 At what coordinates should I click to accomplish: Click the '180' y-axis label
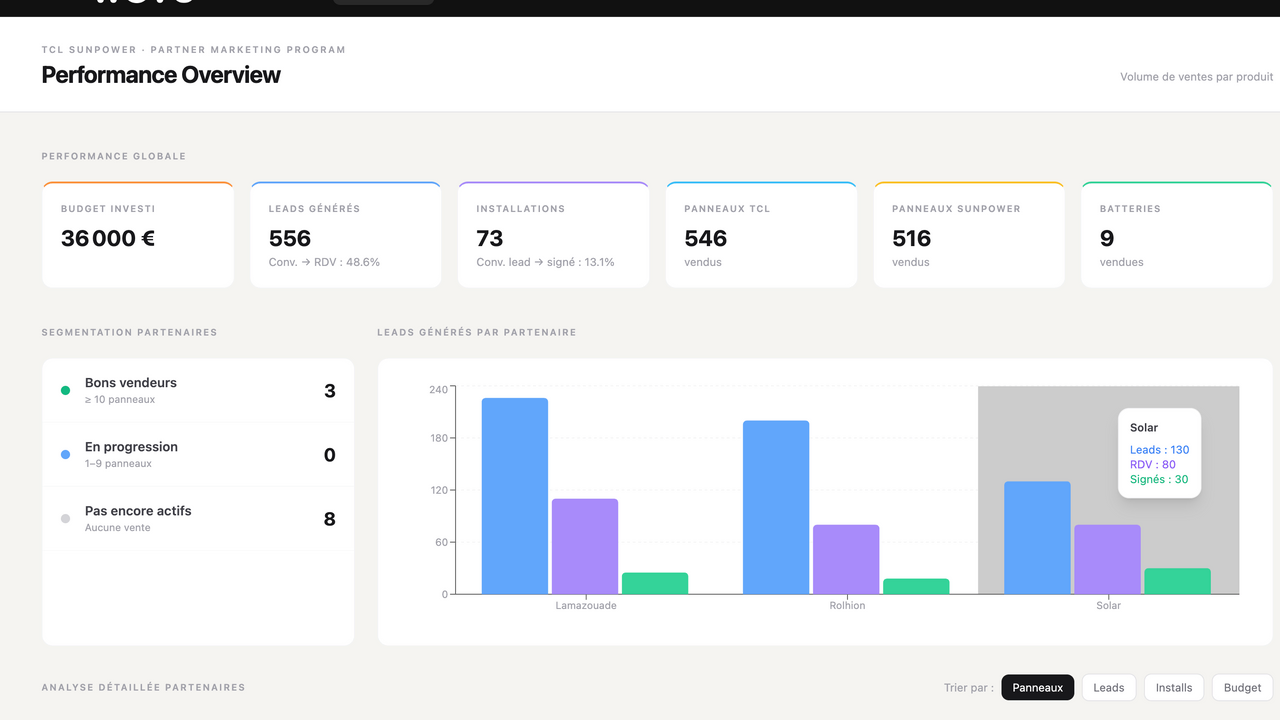coord(438,438)
